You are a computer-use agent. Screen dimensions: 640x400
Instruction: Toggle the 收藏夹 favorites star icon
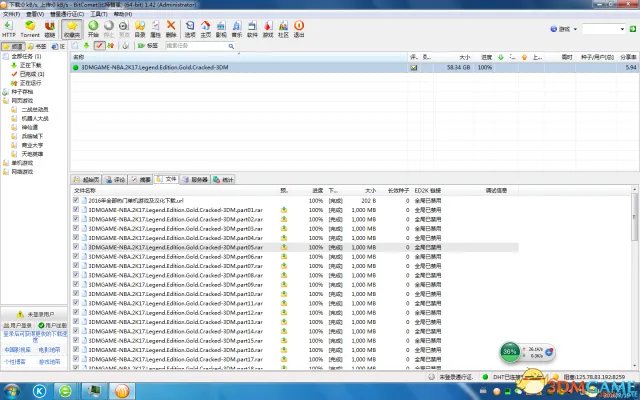click(x=72, y=29)
